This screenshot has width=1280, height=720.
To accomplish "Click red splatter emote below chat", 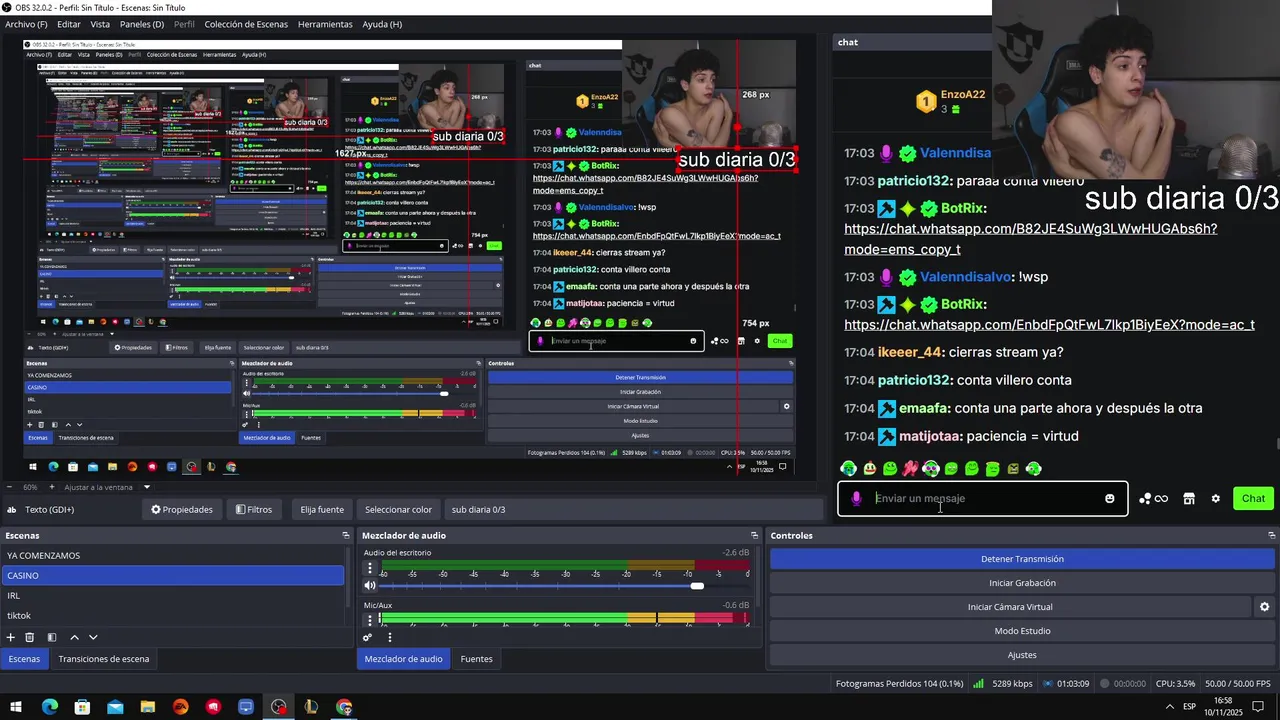I will (910, 469).
